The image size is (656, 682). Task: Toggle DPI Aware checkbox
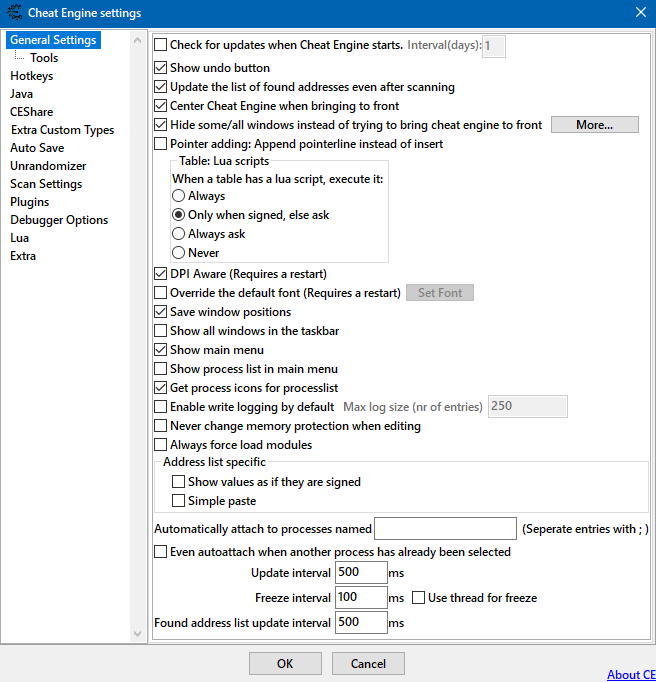161,274
